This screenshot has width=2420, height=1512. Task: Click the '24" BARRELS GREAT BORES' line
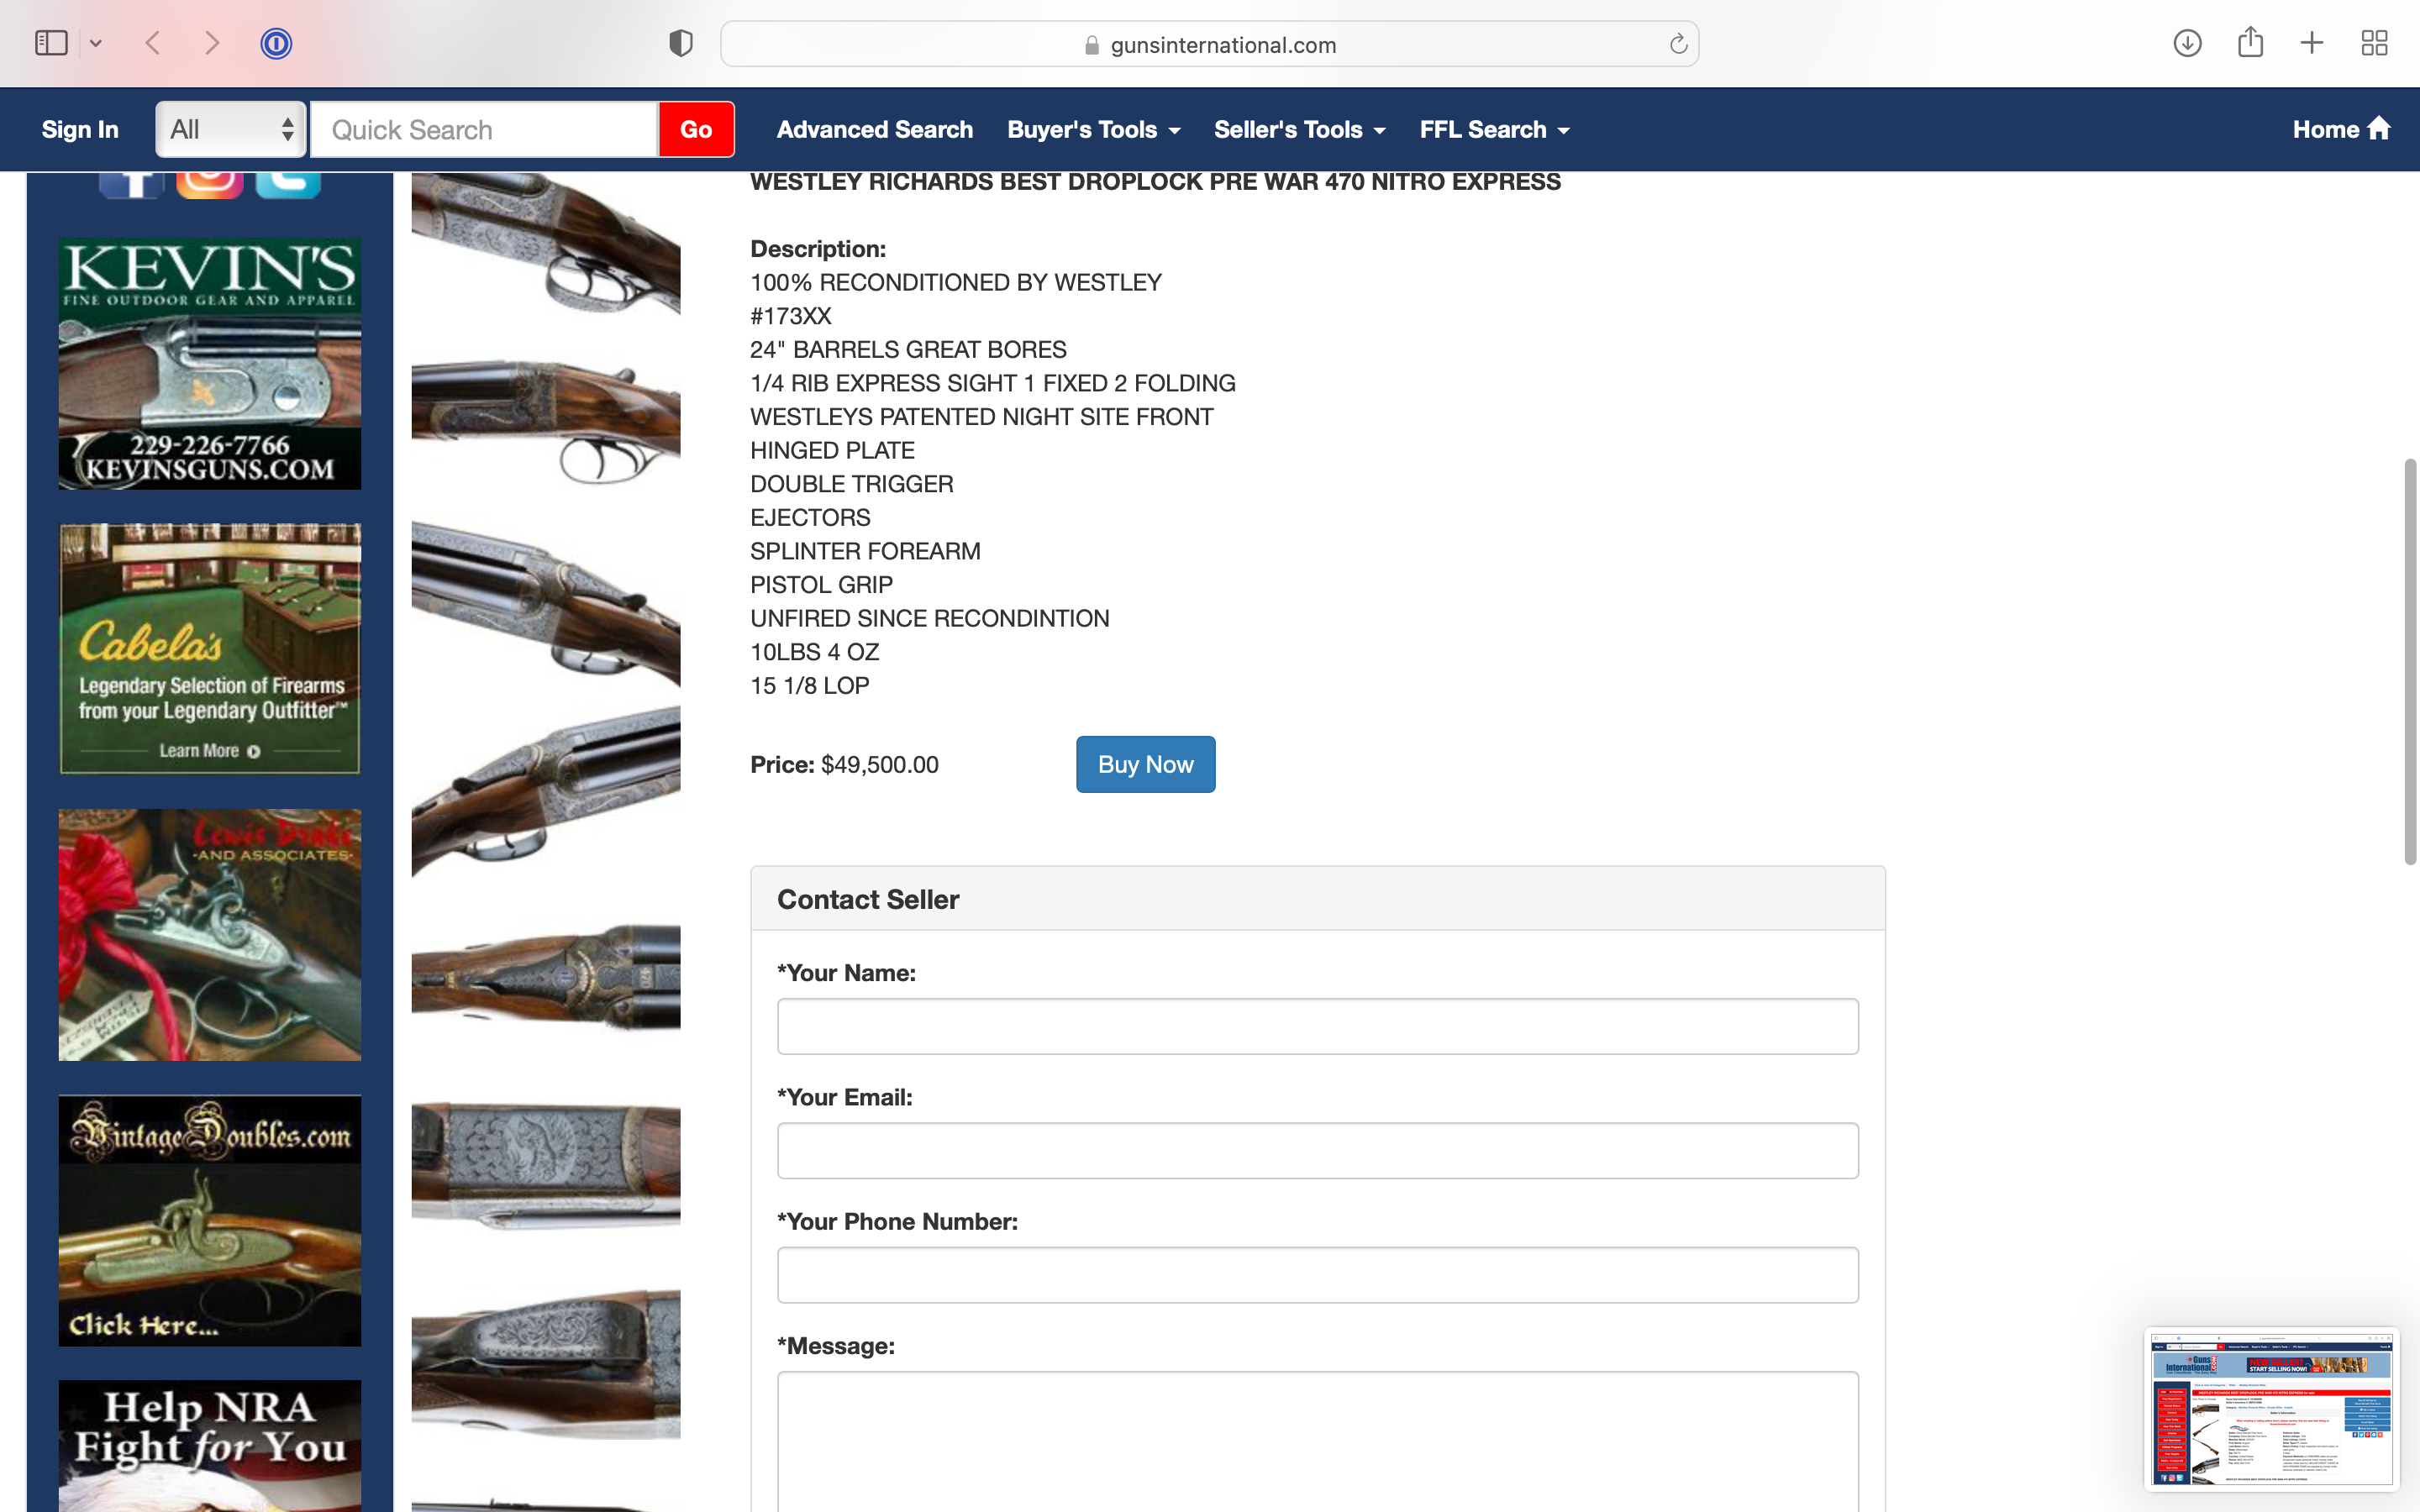click(908, 350)
